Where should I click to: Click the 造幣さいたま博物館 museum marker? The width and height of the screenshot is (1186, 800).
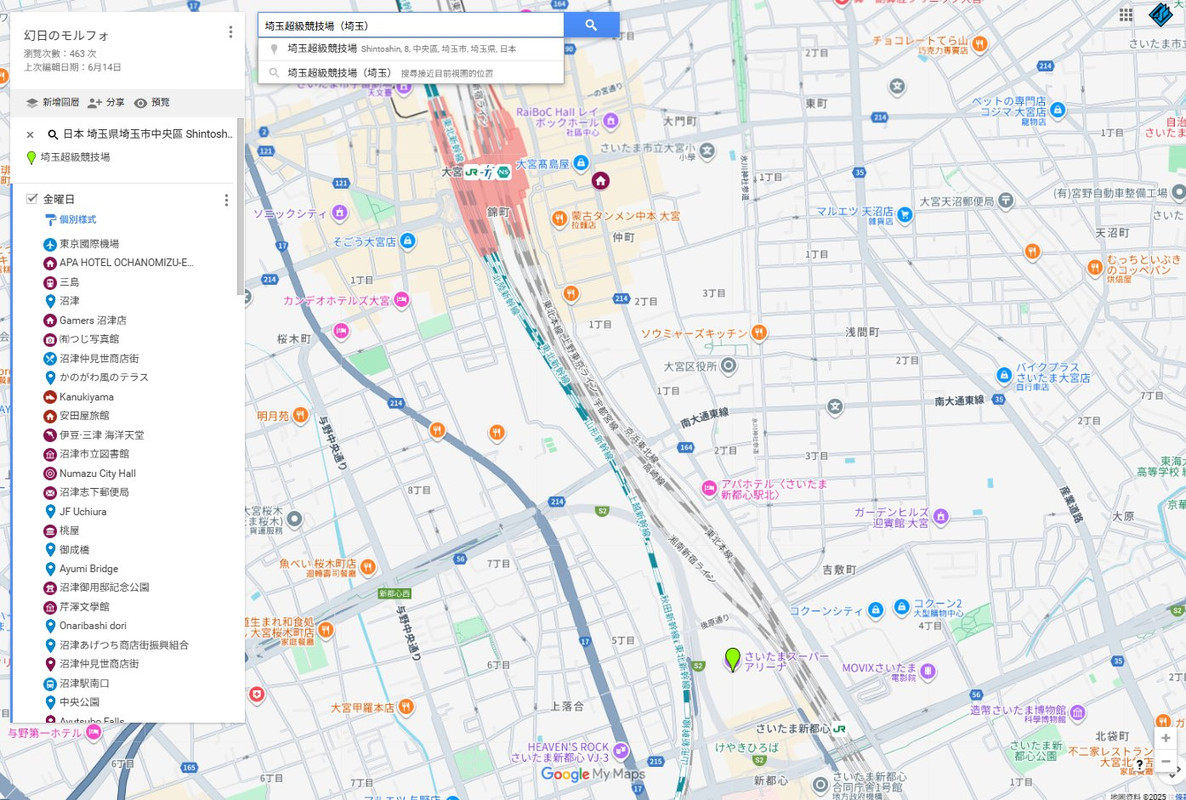click(1078, 712)
